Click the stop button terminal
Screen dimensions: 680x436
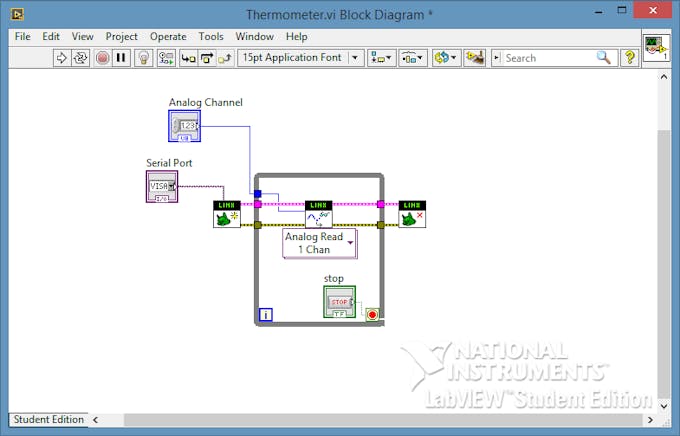[340, 302]
